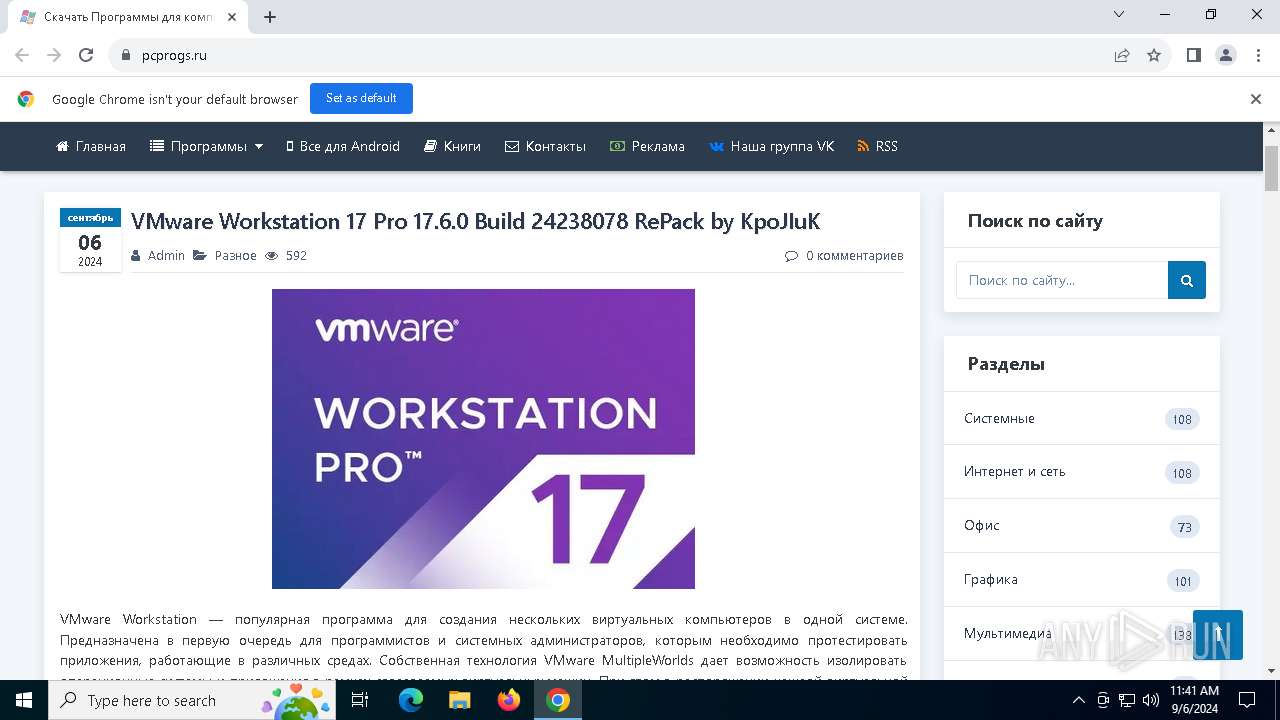Screen dimensions: 1280x720
Task: Open the Главная home menu item
Action: [x=91, y=146]
